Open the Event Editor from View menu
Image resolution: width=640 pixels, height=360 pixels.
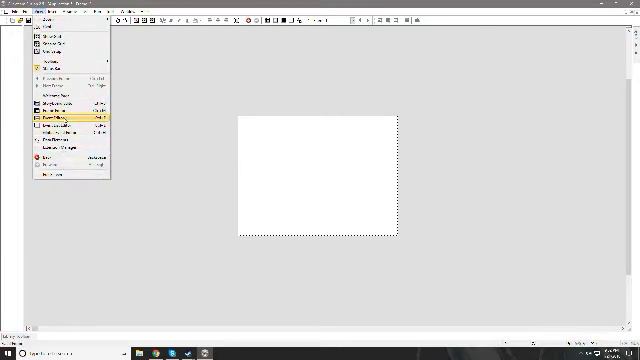coord(71,118)
